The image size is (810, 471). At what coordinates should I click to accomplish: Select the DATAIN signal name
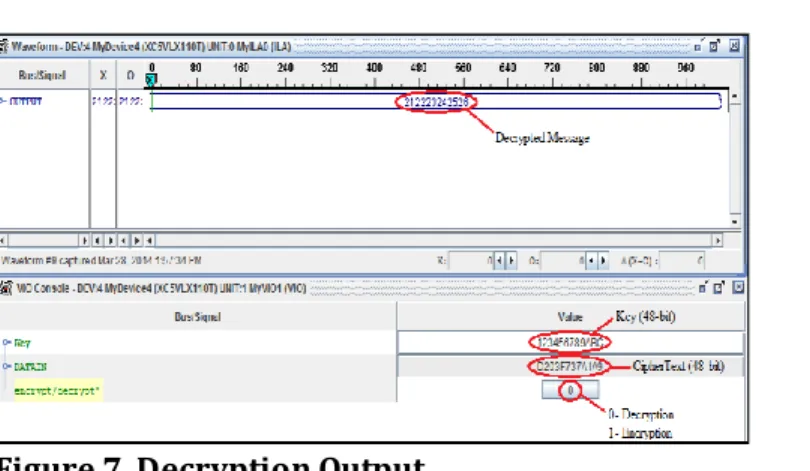(x=30, y=367)
